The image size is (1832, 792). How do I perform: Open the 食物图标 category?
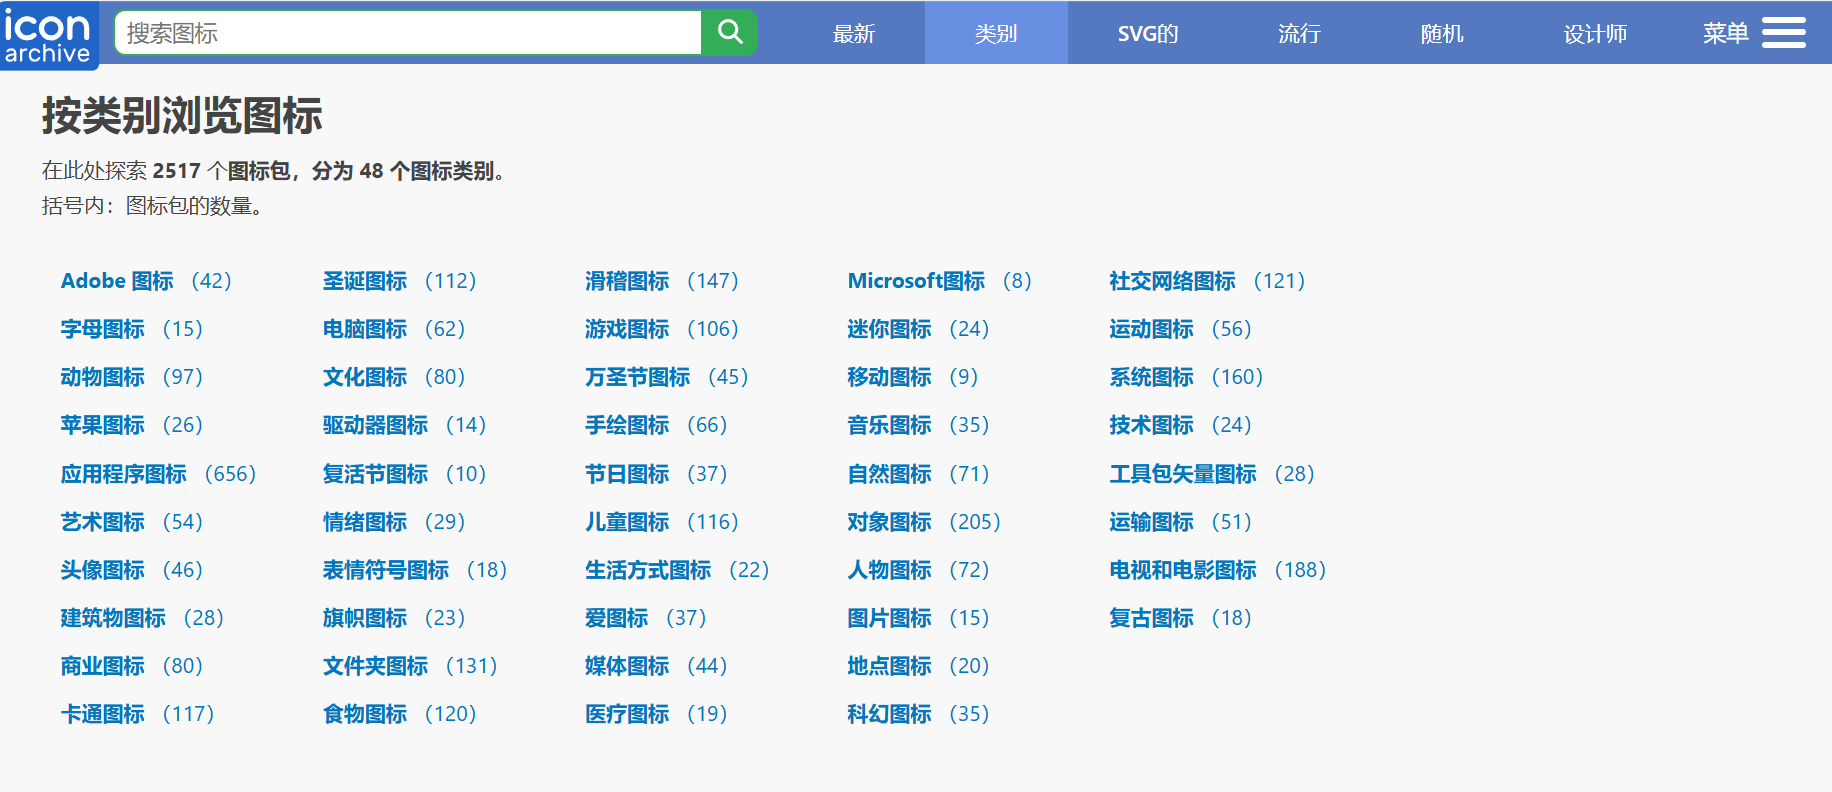point(365,714)
